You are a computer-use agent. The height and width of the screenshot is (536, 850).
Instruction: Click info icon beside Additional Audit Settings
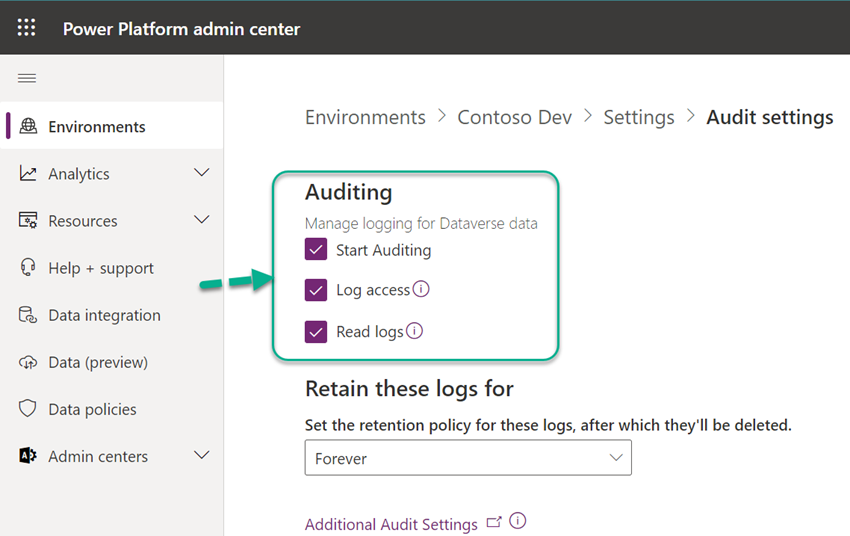coord(518,521)
